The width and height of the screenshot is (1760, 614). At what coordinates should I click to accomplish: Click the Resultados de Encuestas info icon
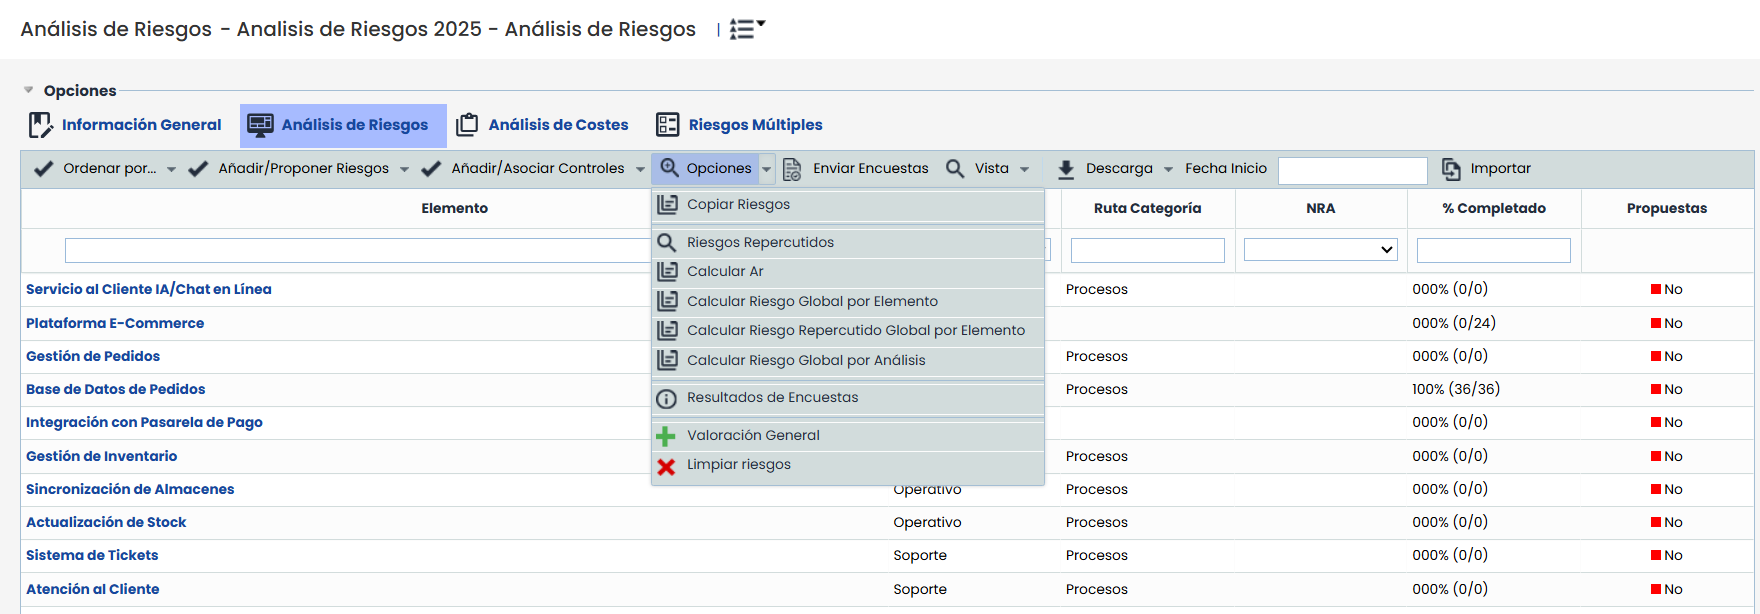click(x=666, y=399)
